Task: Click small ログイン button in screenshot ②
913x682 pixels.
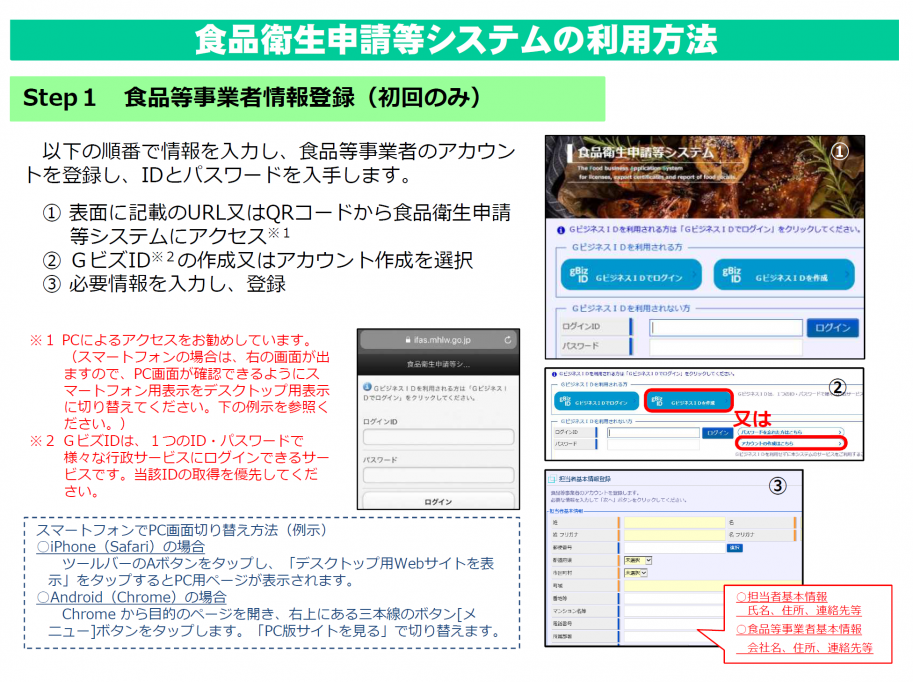Action: pyautogui.click(x=717, y=433)
